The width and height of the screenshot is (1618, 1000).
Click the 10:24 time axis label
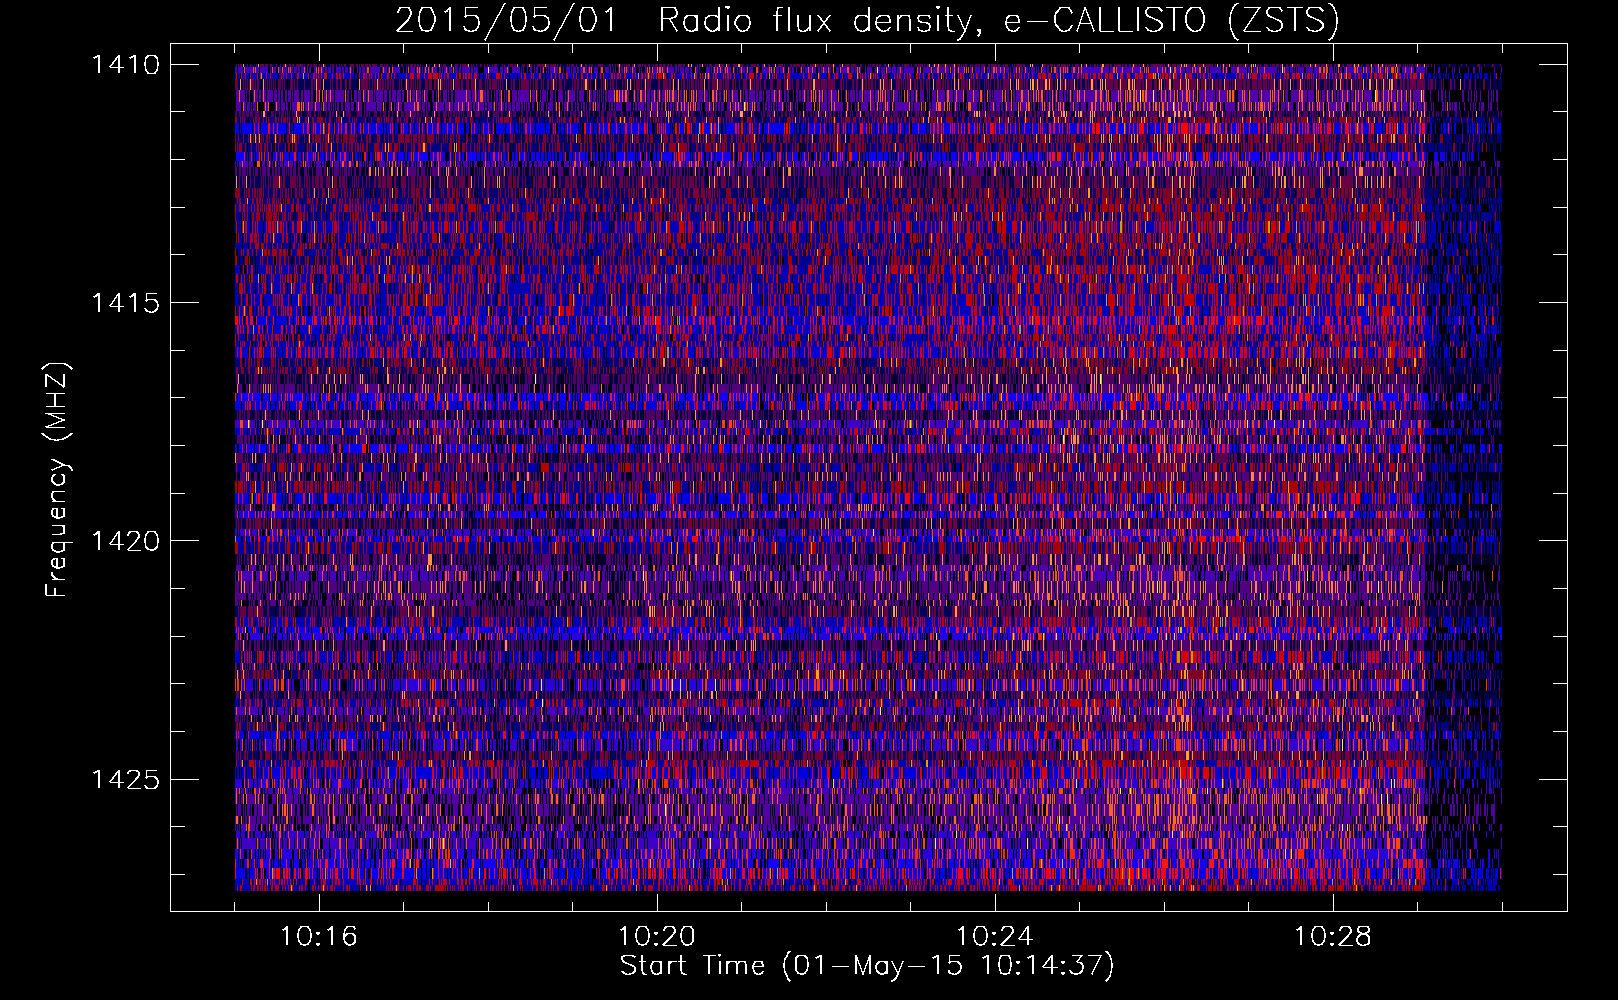point(995,937)
